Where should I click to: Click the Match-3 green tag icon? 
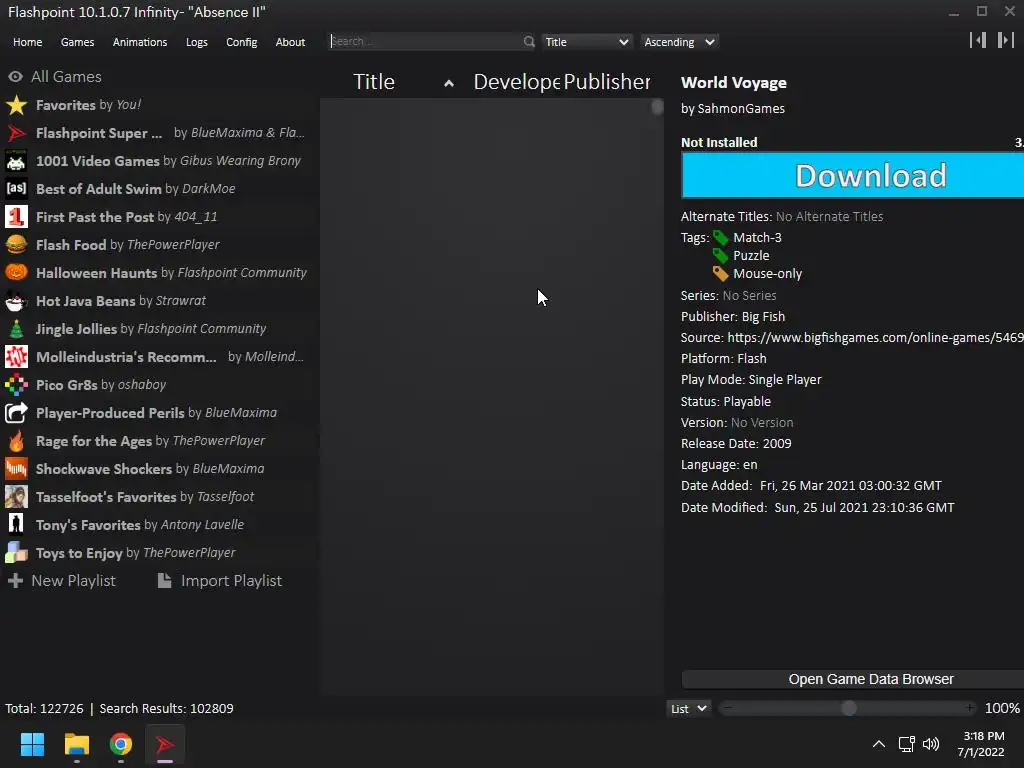pyautogui.click(x=720, y=238)
